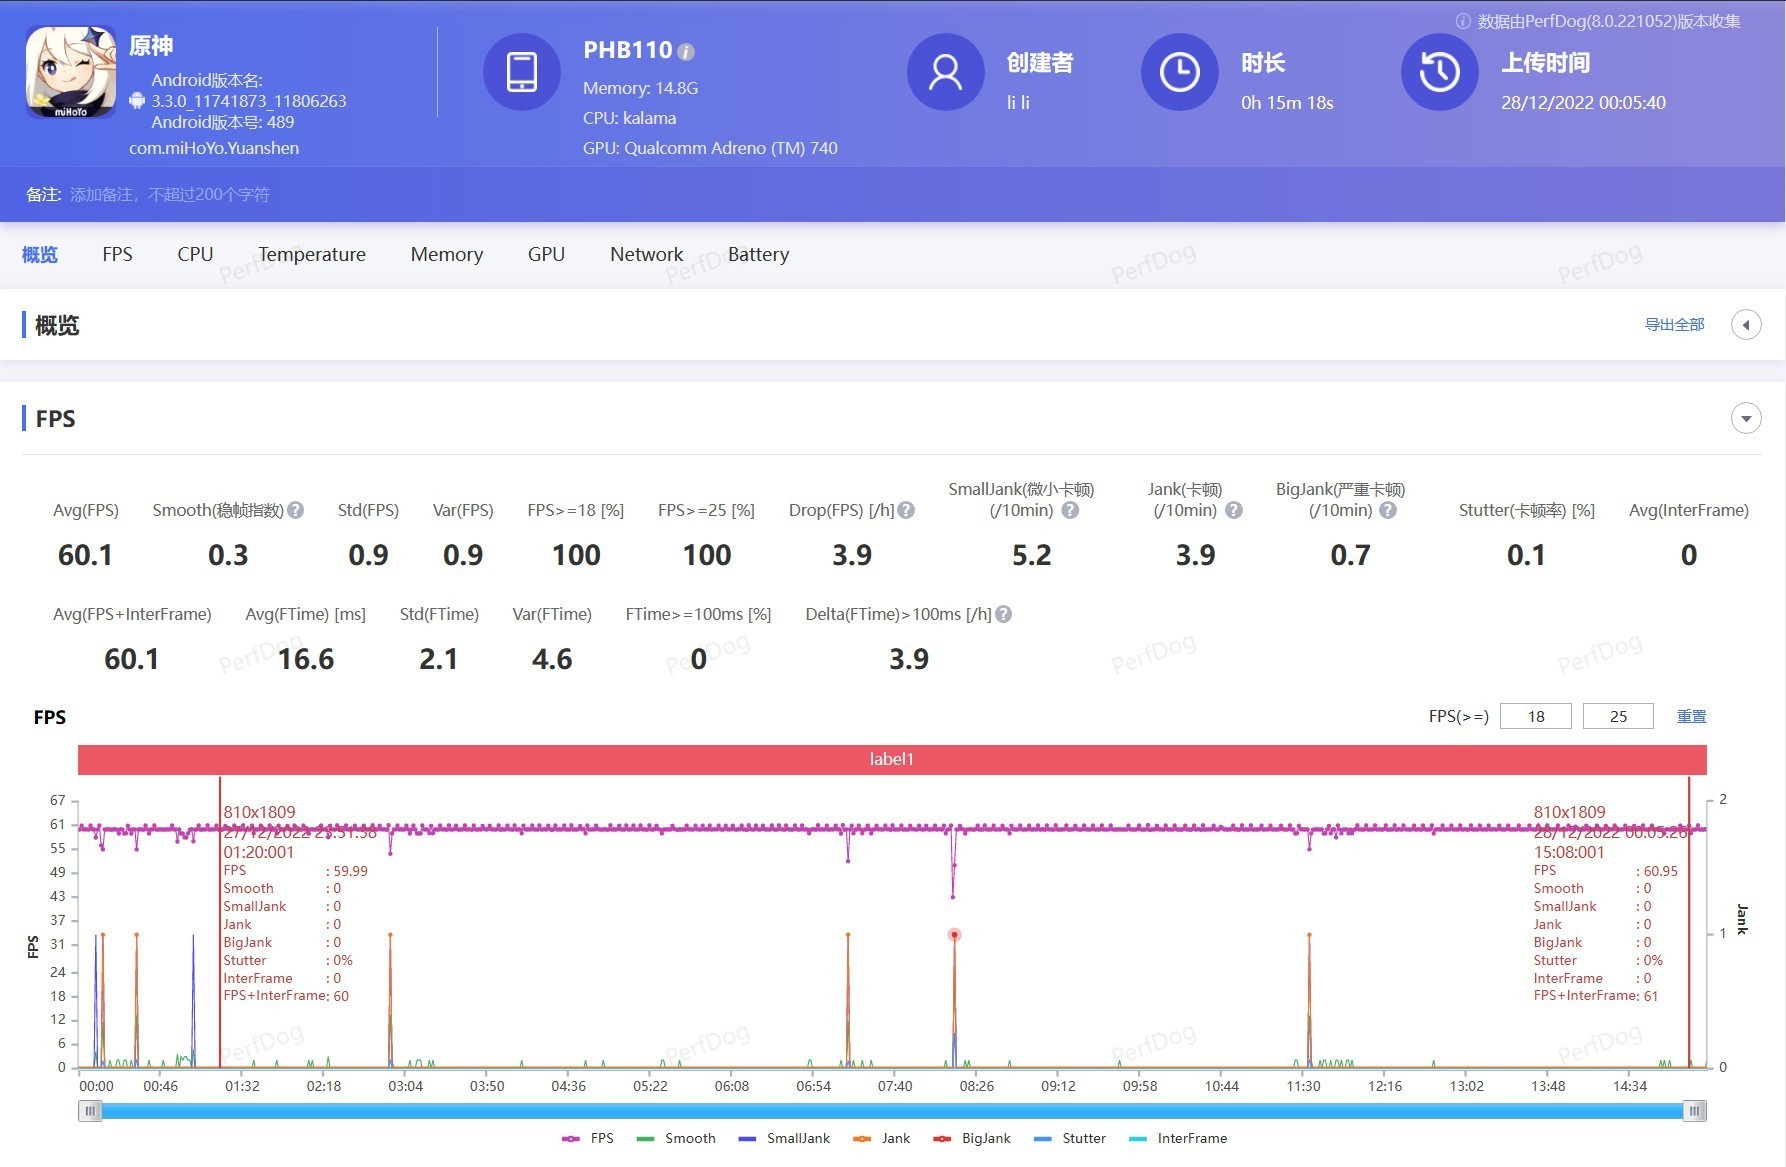Collapse the FPS section with arrow button

(1746, 418)
